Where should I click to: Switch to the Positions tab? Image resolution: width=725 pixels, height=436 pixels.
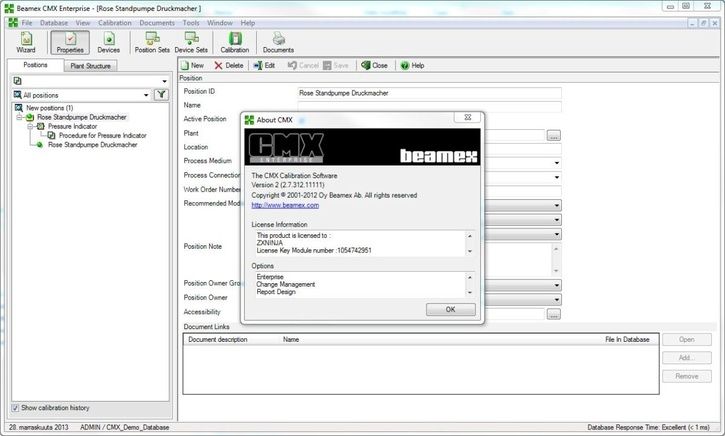click(35, 65)
